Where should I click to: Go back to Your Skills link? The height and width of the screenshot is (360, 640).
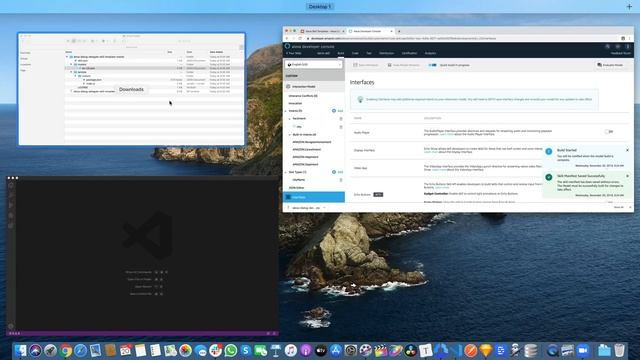pyautogui.click(x=293, y=53)
